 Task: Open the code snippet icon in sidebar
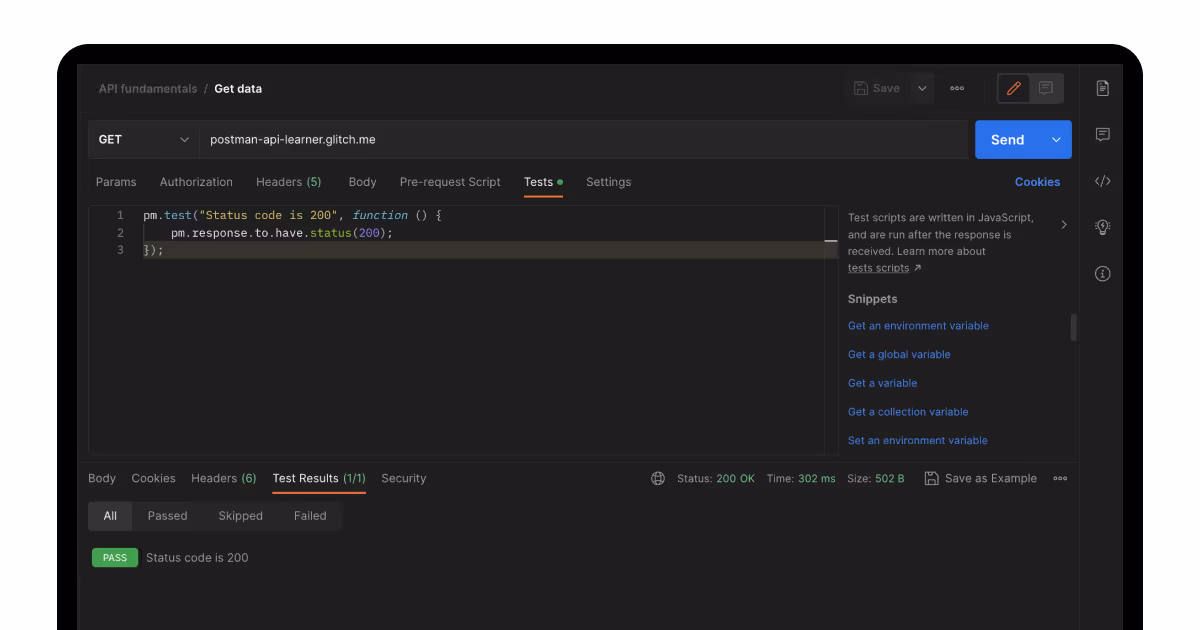pos(1102,181)
